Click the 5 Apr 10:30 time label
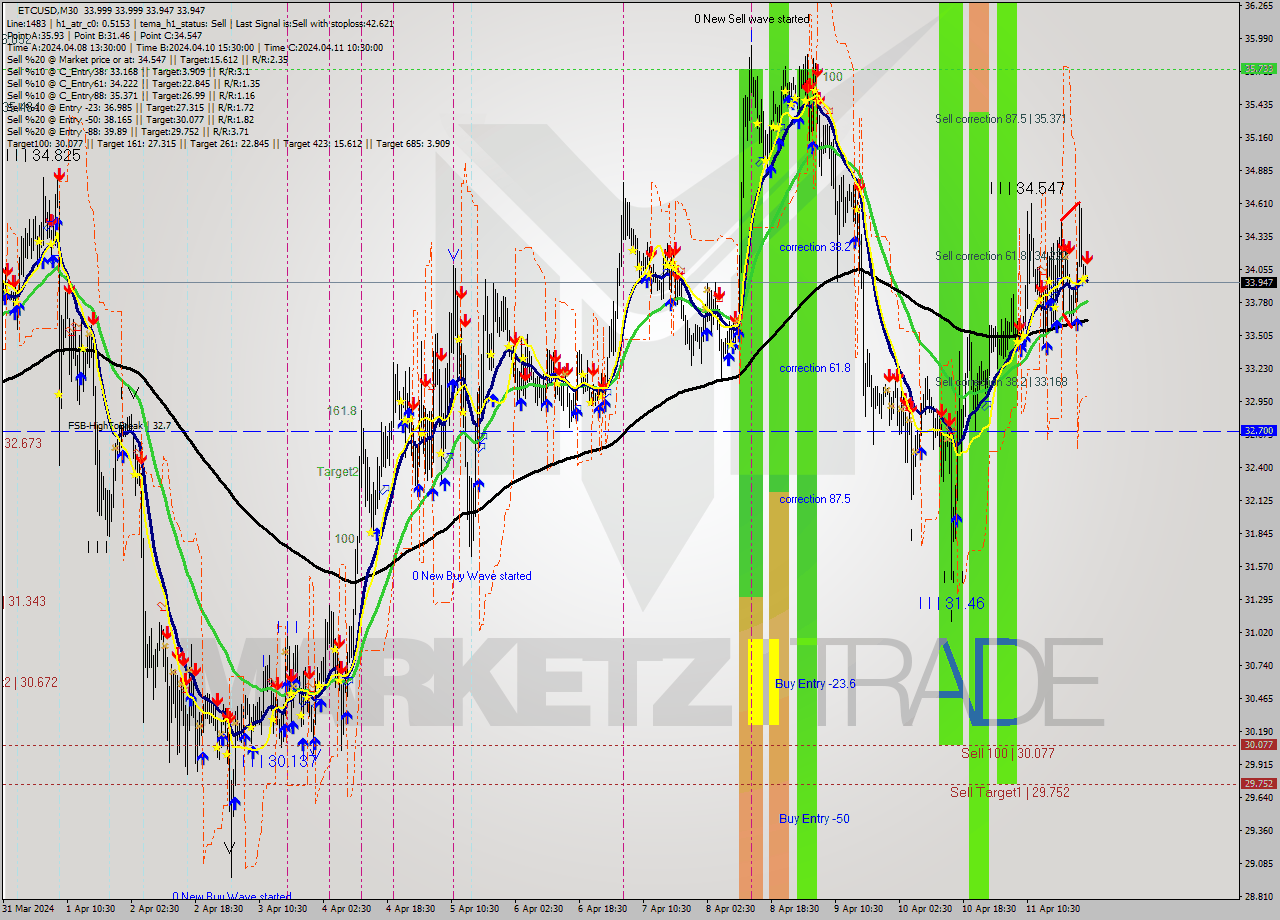The image size is (1280, 920). pyautogui.click(x=474, y=909)
